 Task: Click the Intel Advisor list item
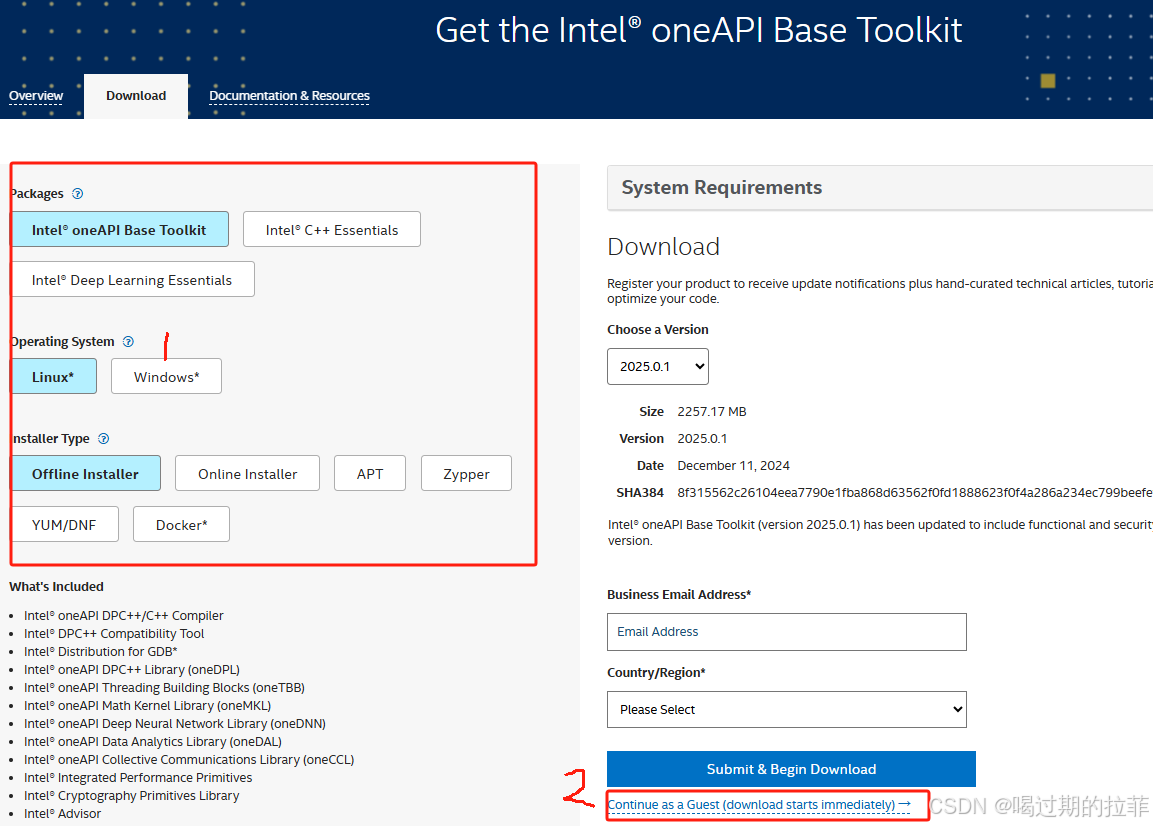pyautogui.click(x=63, y=814)
